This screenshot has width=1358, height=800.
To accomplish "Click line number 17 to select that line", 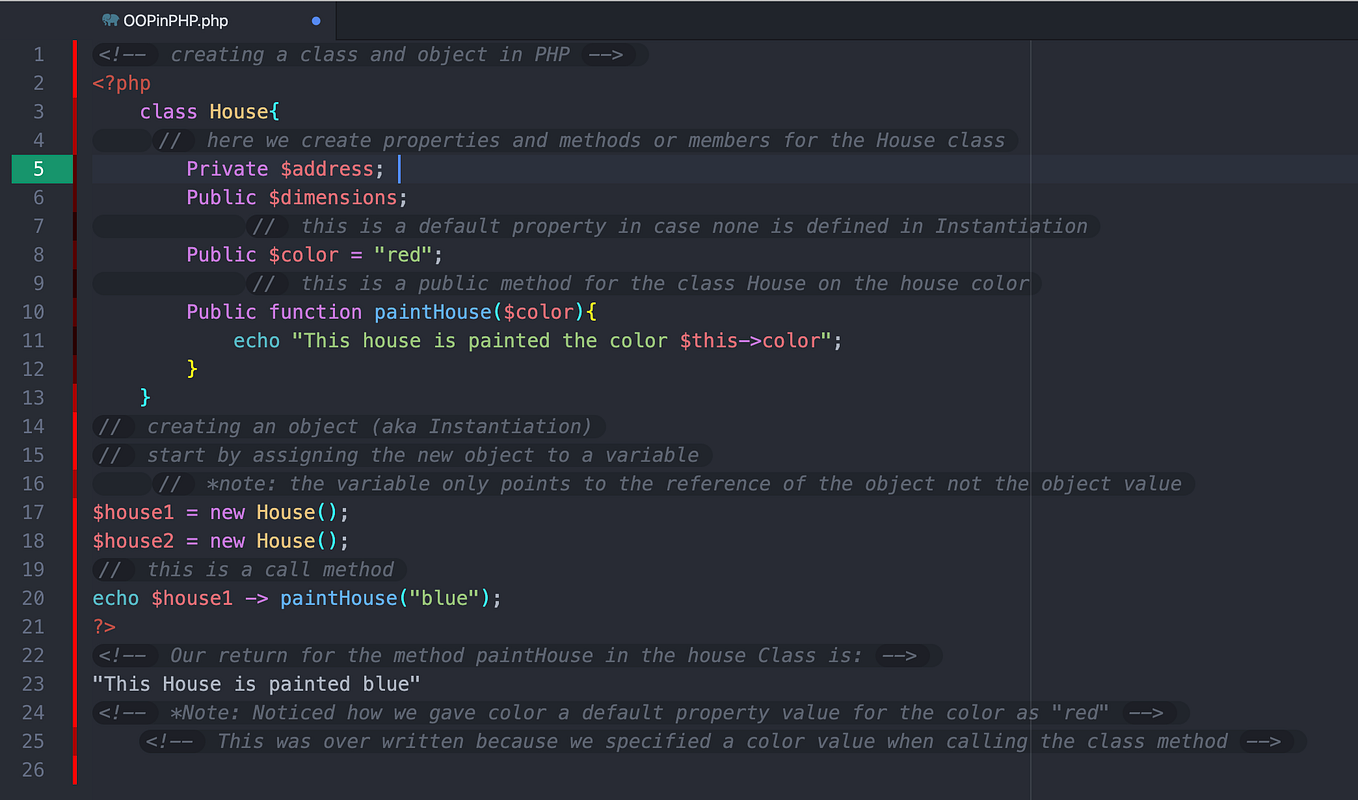I will coord(33,512).
